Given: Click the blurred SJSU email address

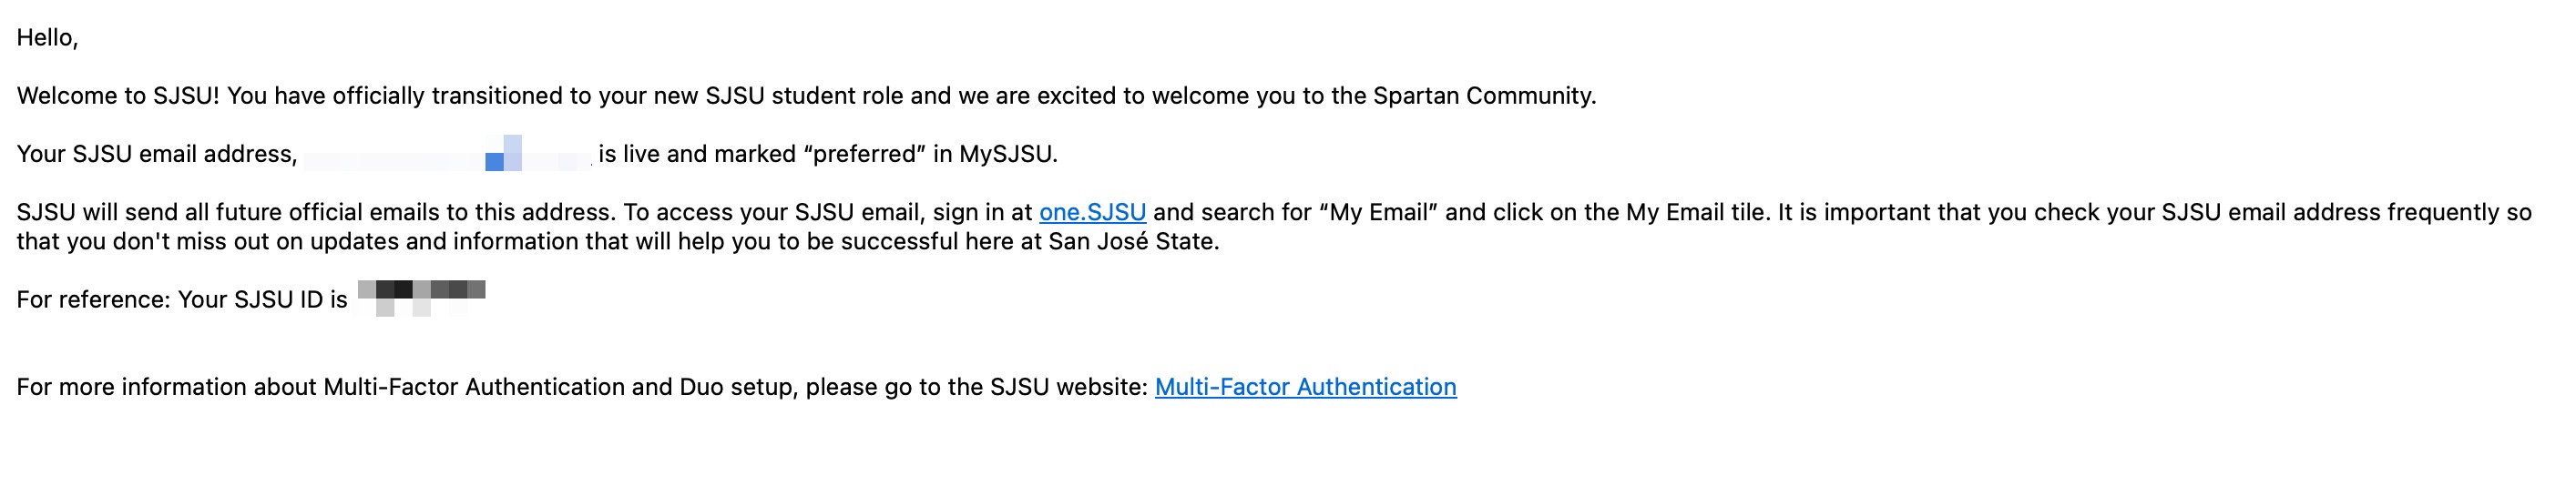Looking at the screenshot, I should (447, 154).
